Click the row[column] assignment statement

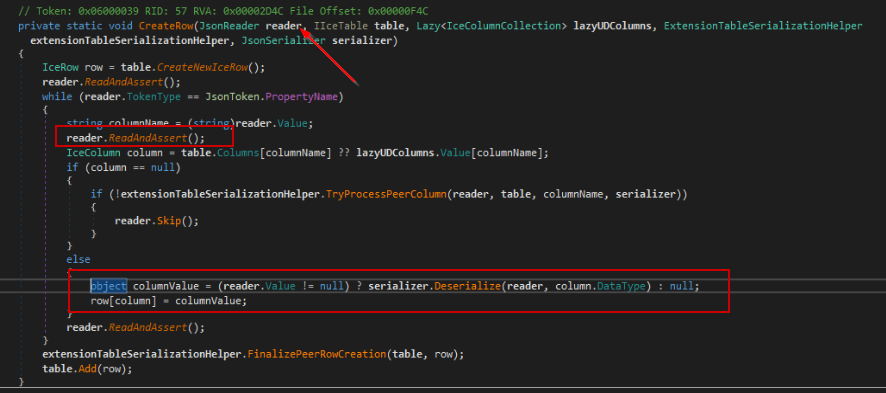click(169, 301)
